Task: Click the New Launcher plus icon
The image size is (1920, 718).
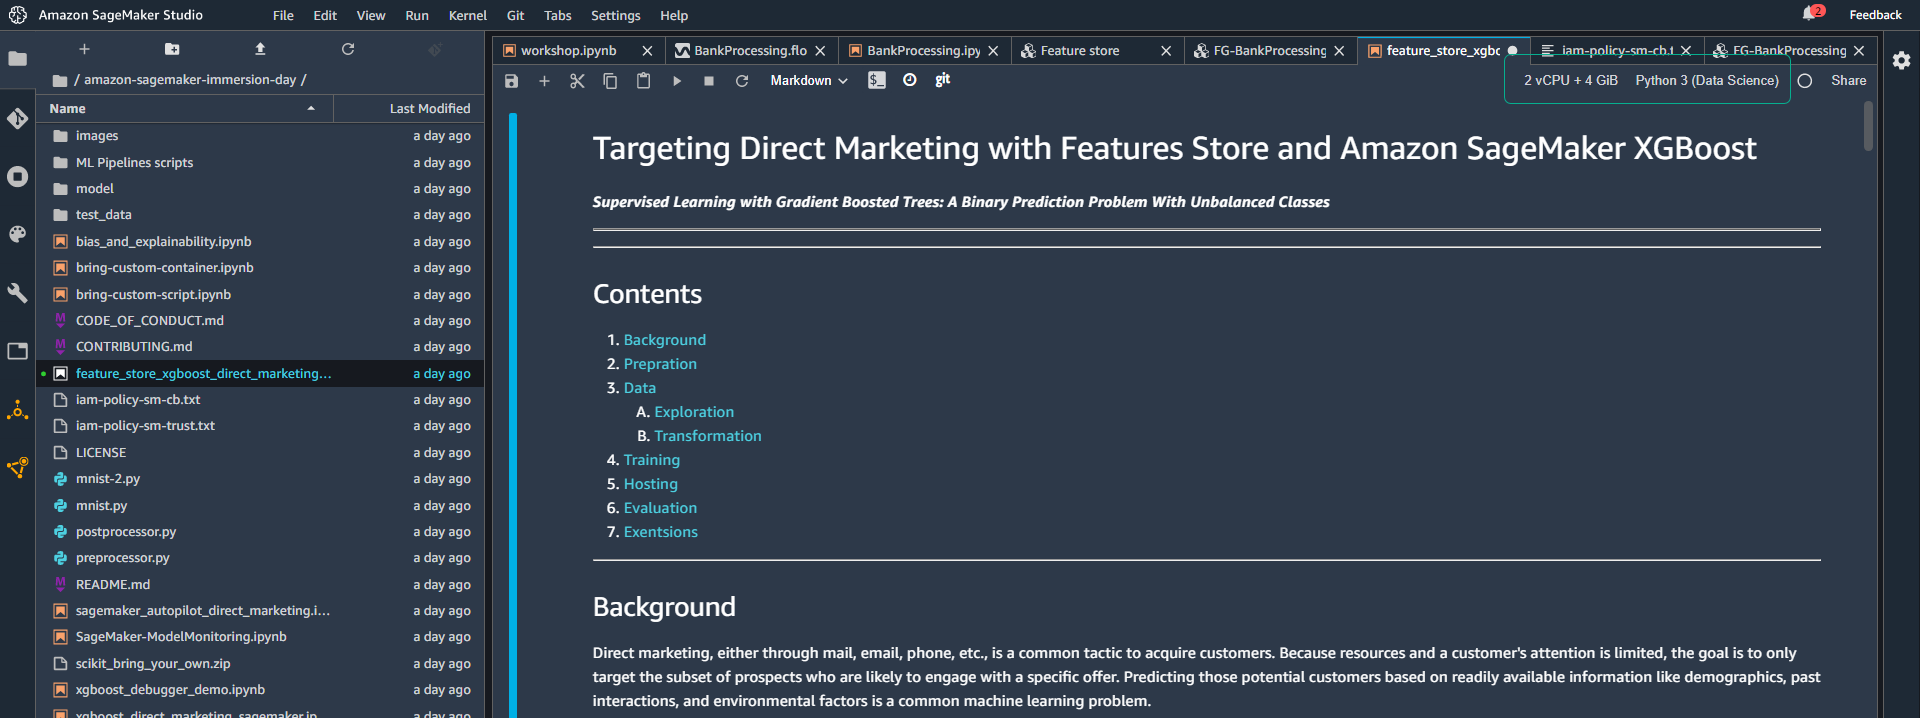Action: [84, 49]
